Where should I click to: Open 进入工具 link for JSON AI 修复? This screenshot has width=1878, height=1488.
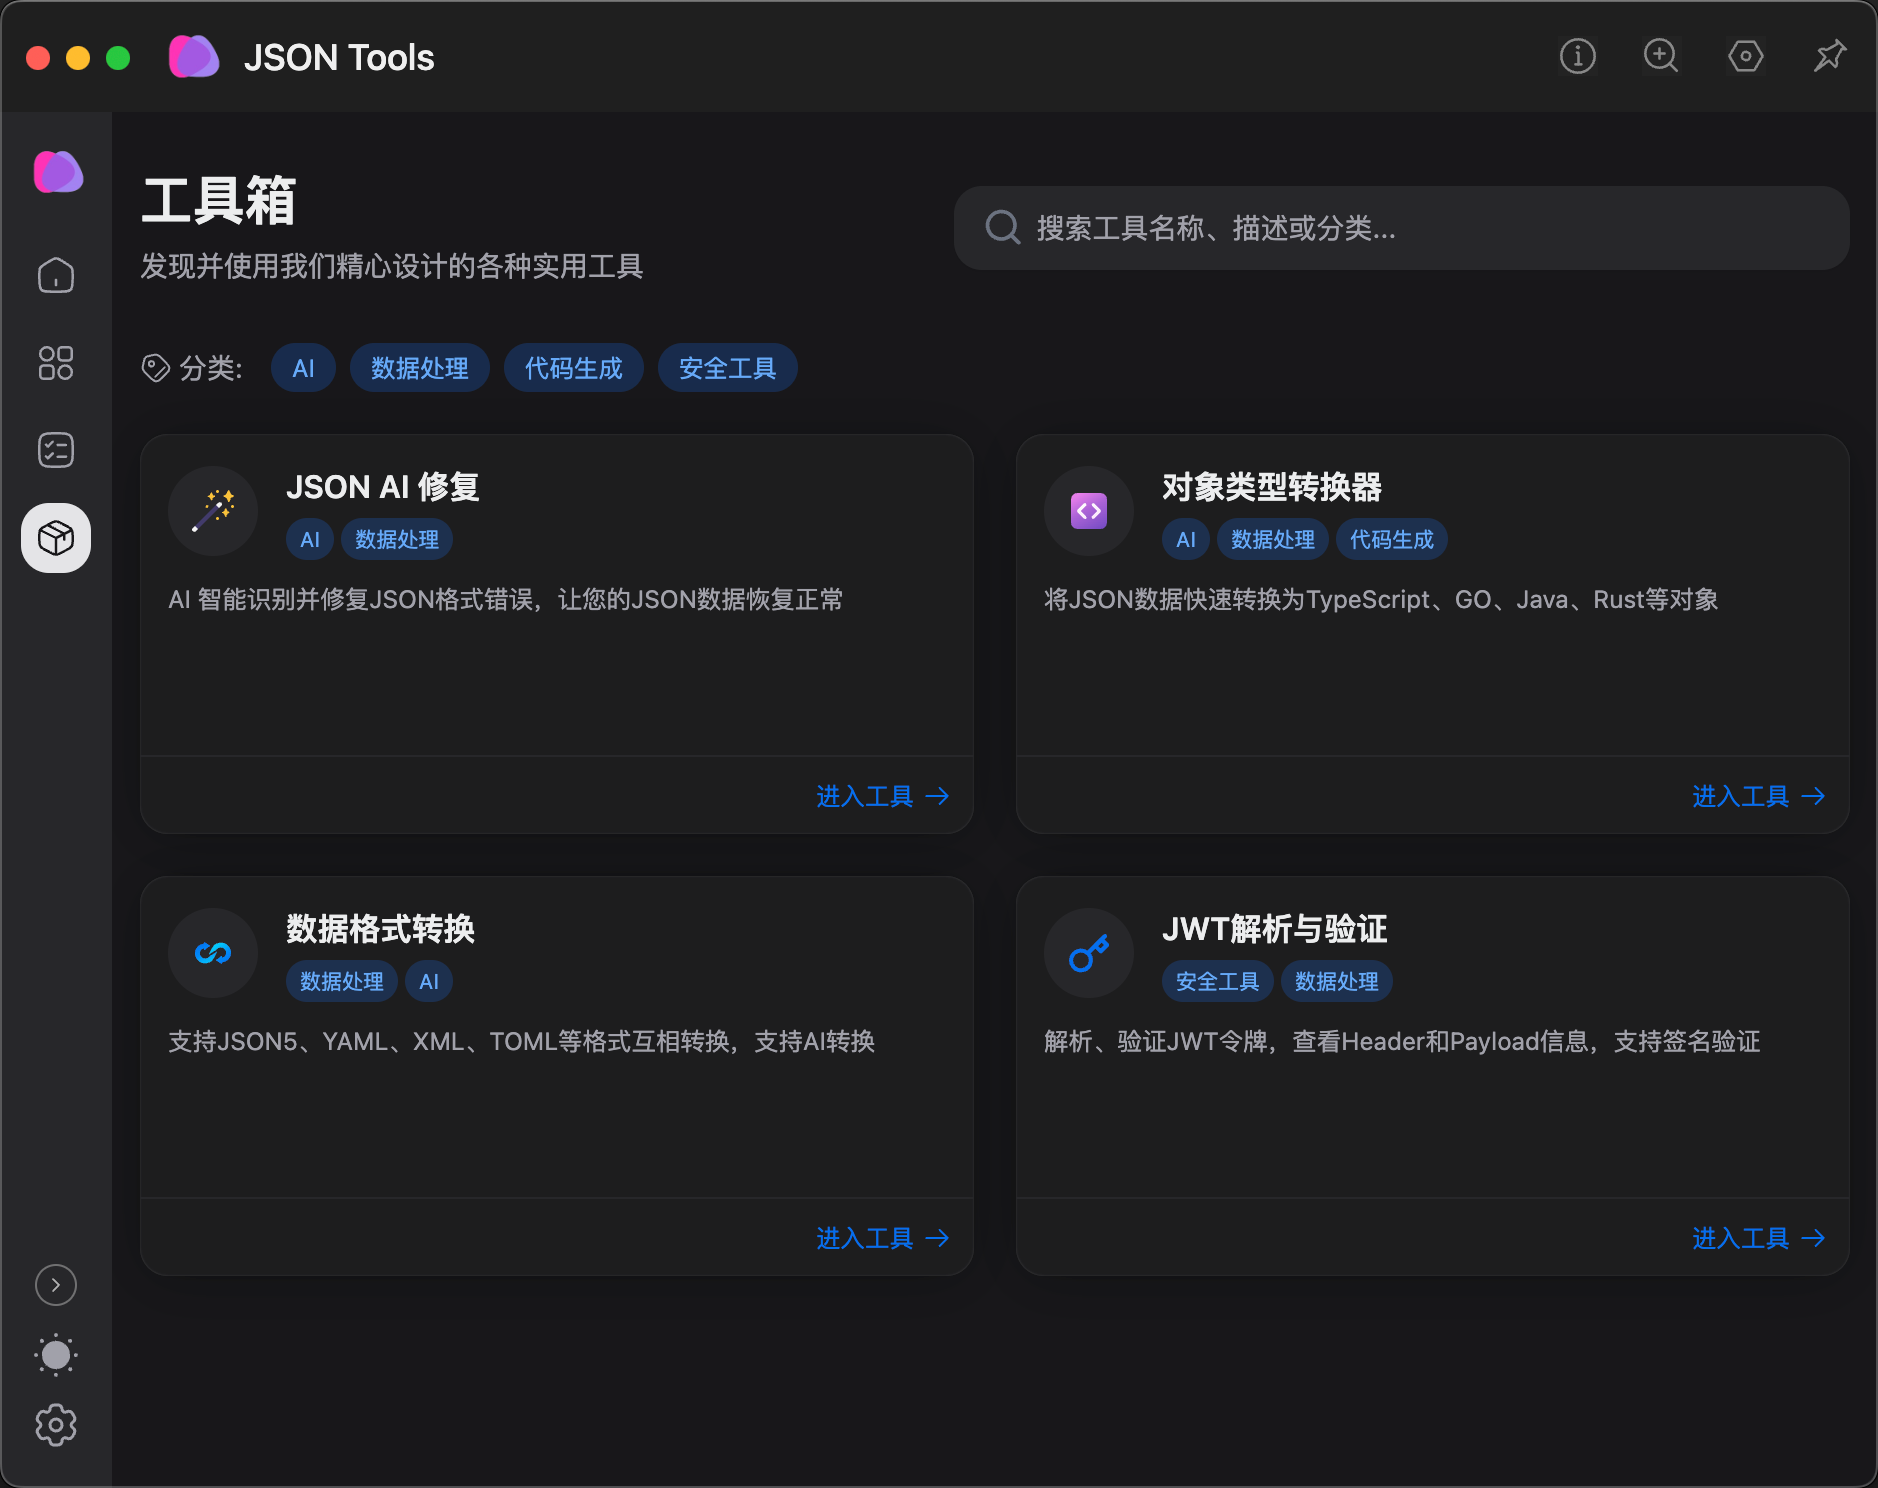[x=883, y=796]
